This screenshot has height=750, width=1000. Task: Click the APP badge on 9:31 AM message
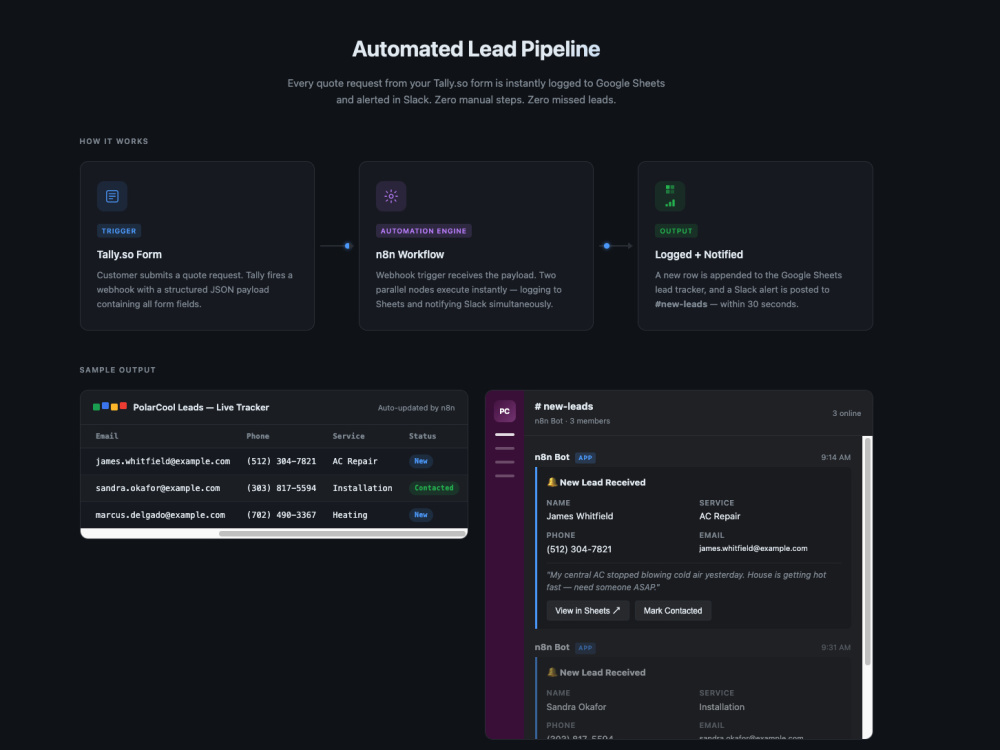(x=585, y=647)
